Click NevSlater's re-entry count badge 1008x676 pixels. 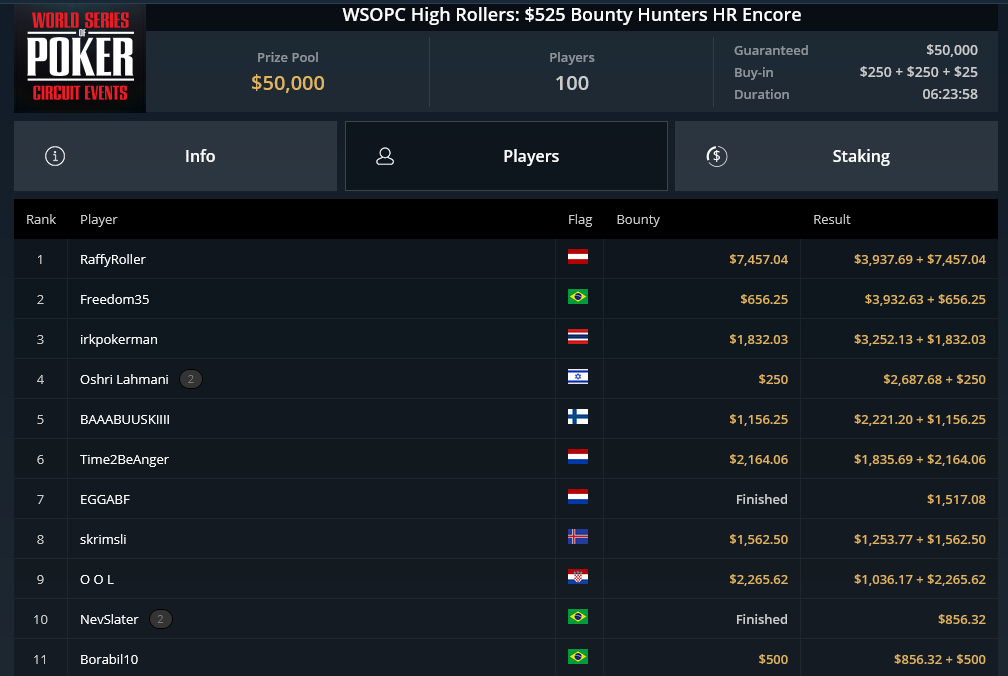pyautogui.click(x=160, y=619)
